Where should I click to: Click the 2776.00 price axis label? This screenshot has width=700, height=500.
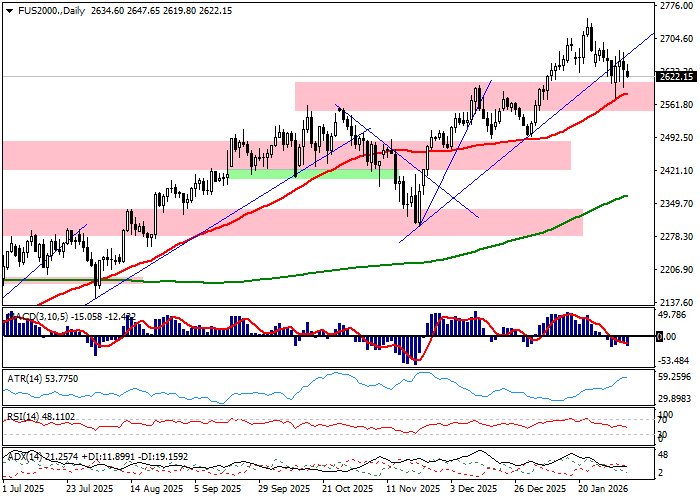click(677, 6)
